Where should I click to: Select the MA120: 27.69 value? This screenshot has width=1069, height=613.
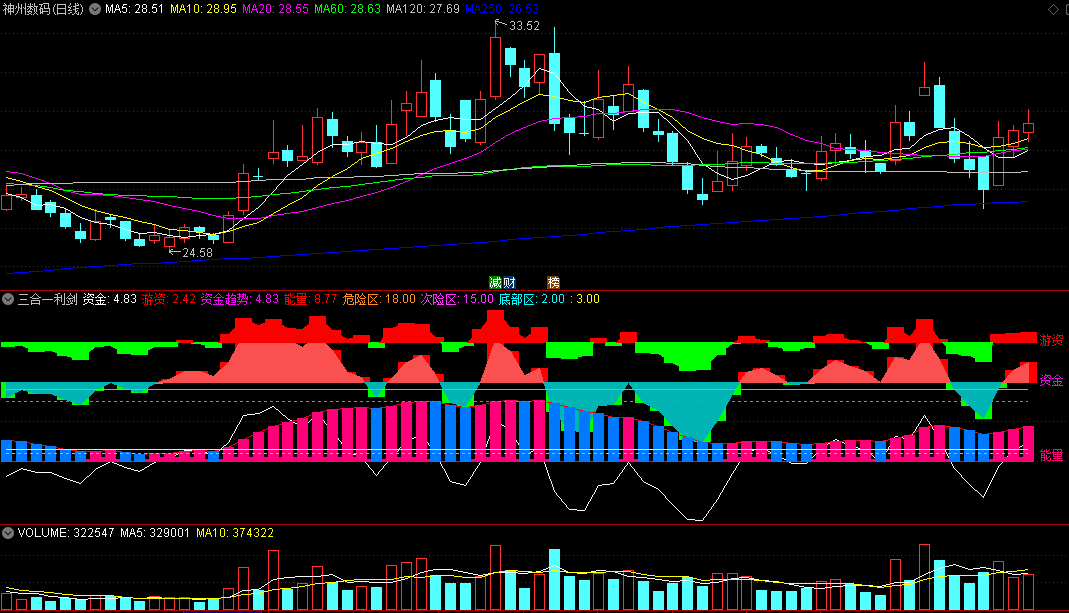tap(423, 9)
